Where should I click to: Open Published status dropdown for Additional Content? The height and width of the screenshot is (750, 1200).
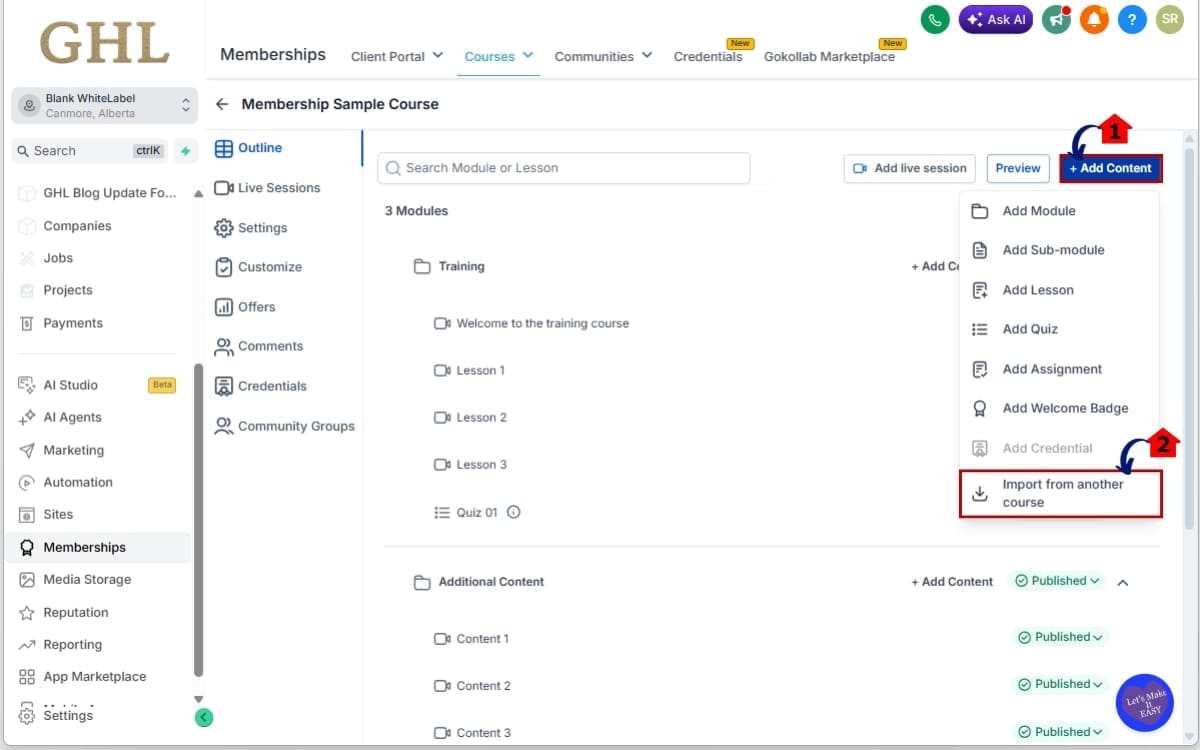(x=1058, y=581)
